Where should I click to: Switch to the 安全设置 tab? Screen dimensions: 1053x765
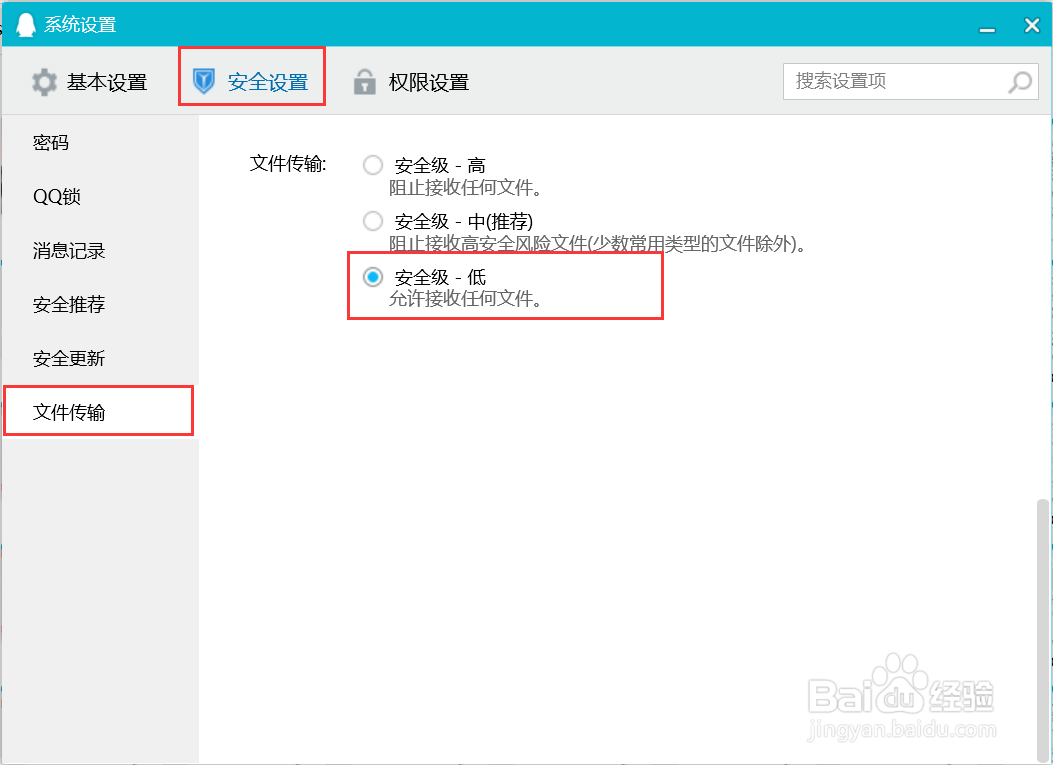tap(252, 82)
